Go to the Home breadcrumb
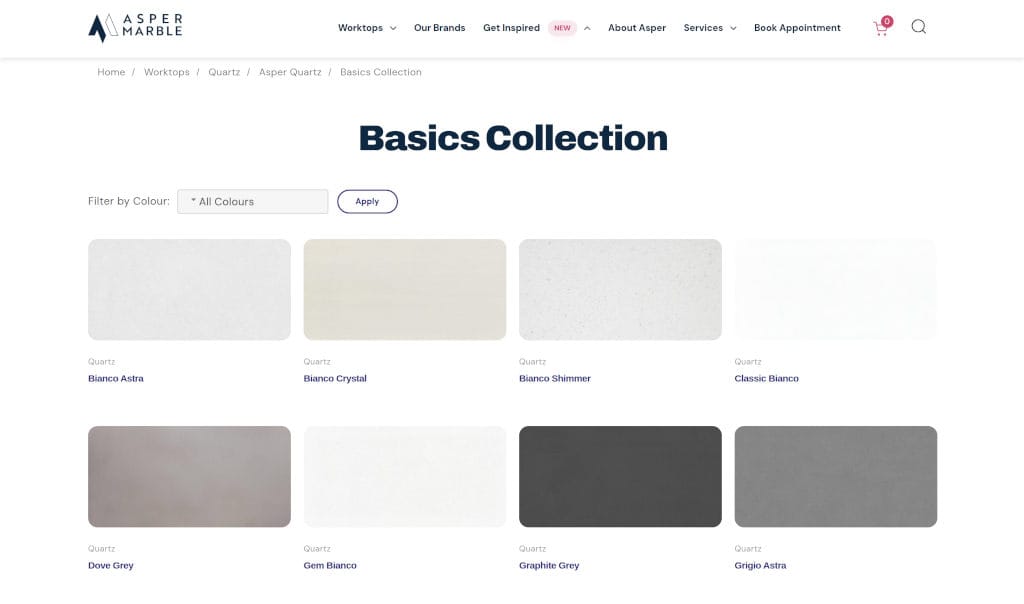Viewport: 1024px width, 604px height. [111, 72]
